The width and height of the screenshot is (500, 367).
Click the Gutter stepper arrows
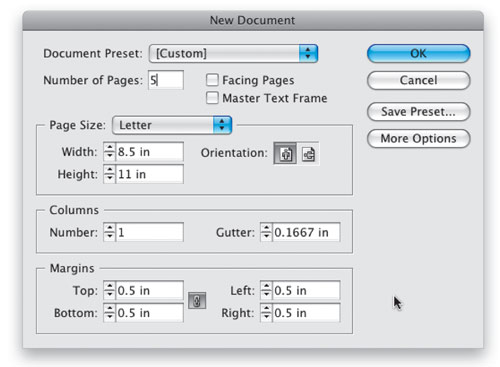click(266, 232)
